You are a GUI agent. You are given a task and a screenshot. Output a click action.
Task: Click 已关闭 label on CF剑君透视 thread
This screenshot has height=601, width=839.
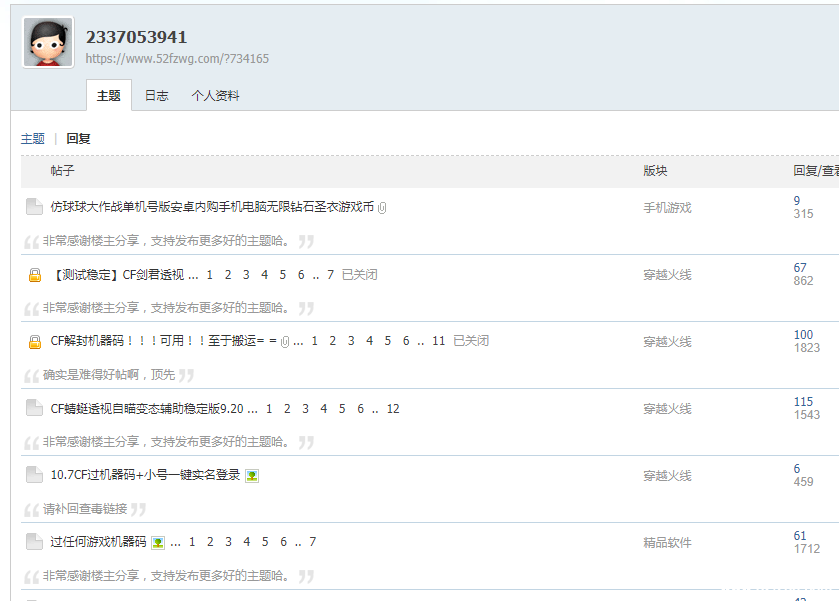click(360, 275)
